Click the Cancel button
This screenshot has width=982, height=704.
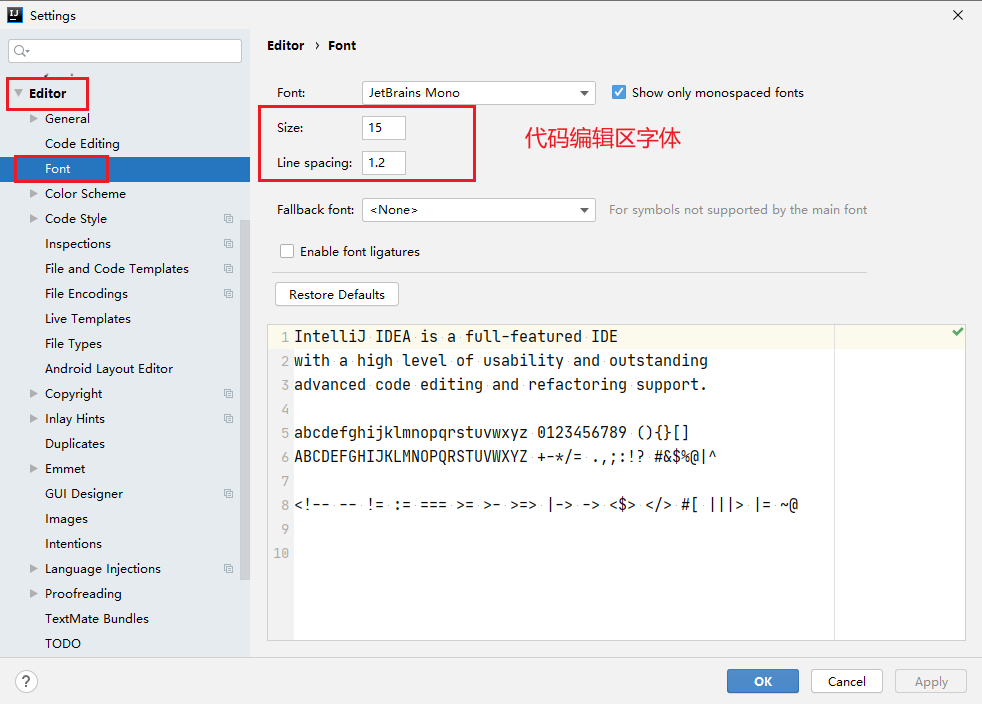pos(847,681)
